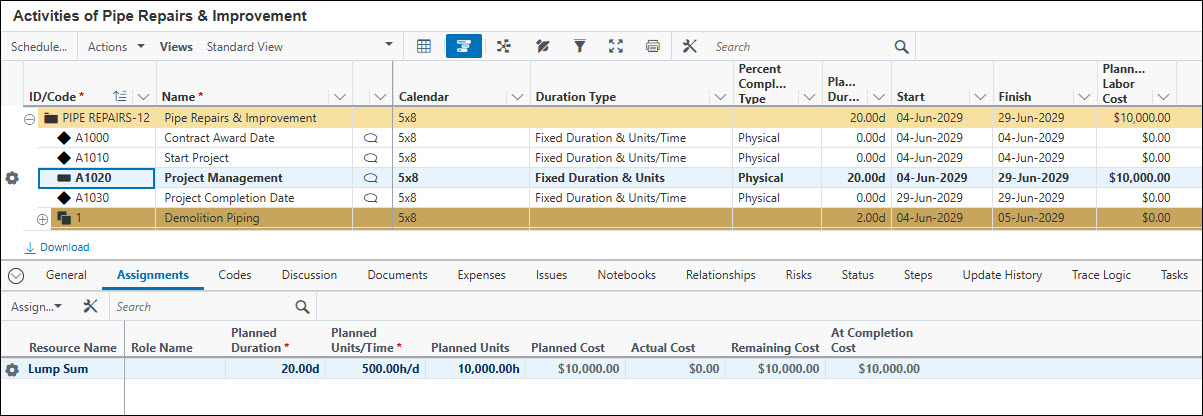
Task: Open the Codes tab
Action: click(x=235, y=275)
